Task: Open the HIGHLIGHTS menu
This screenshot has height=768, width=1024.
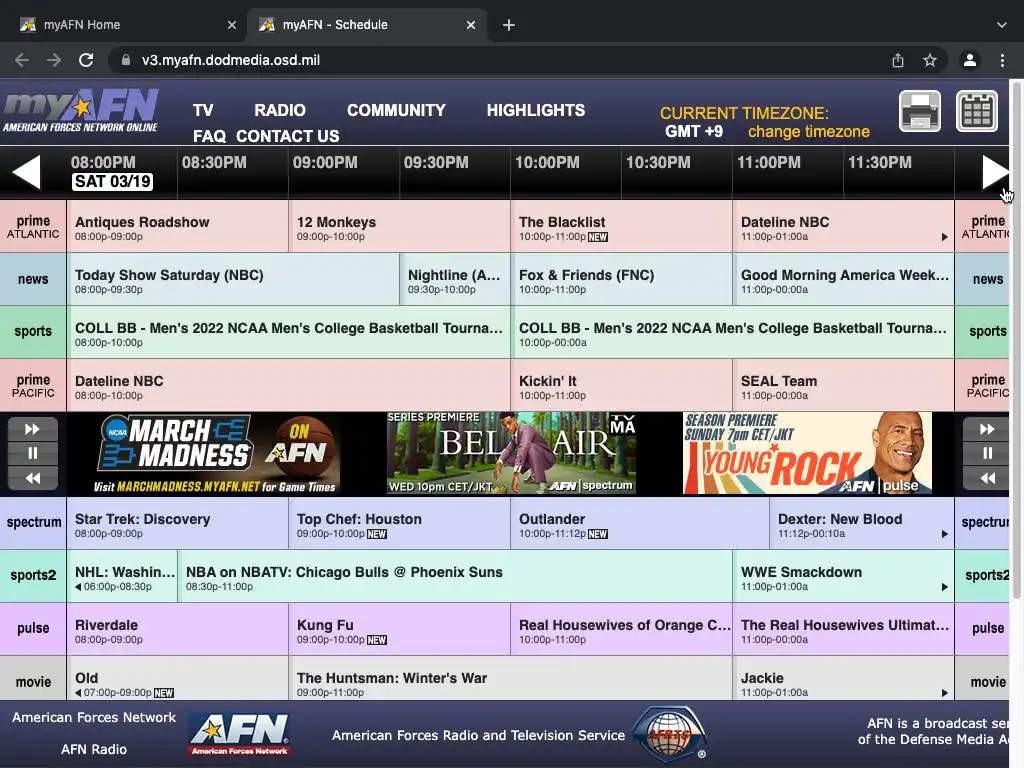Action: pos(536,110)
